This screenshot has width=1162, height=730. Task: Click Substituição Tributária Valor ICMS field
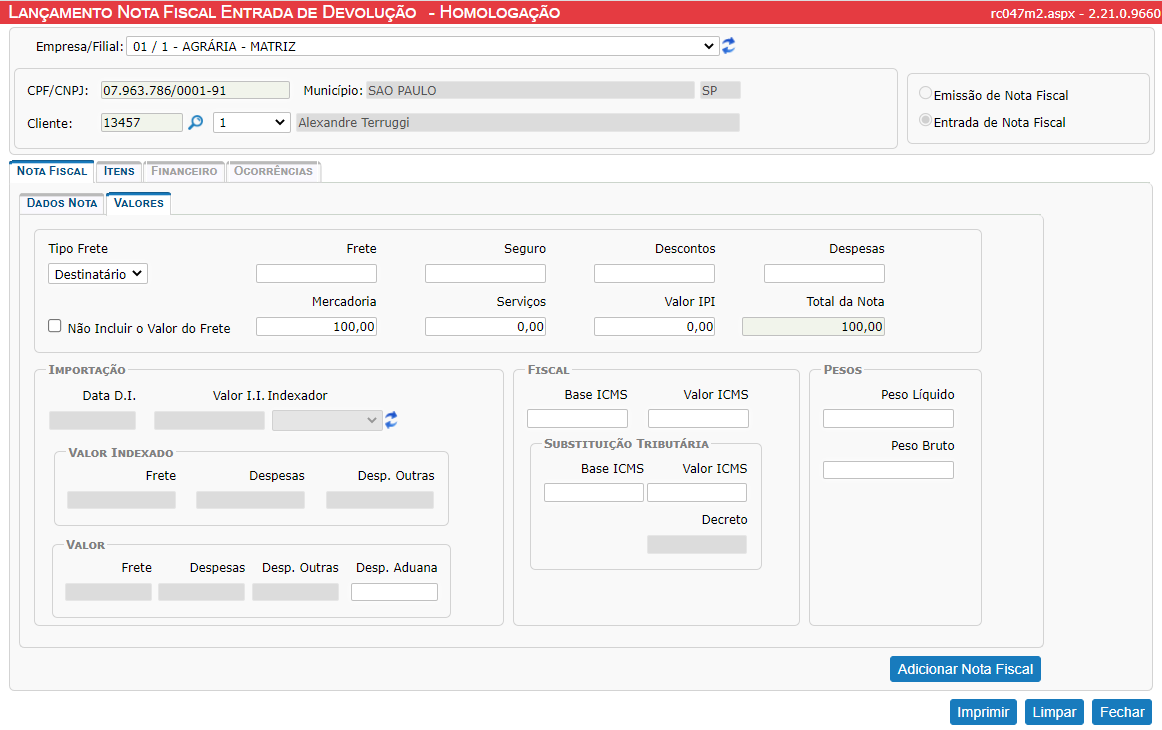697,493
